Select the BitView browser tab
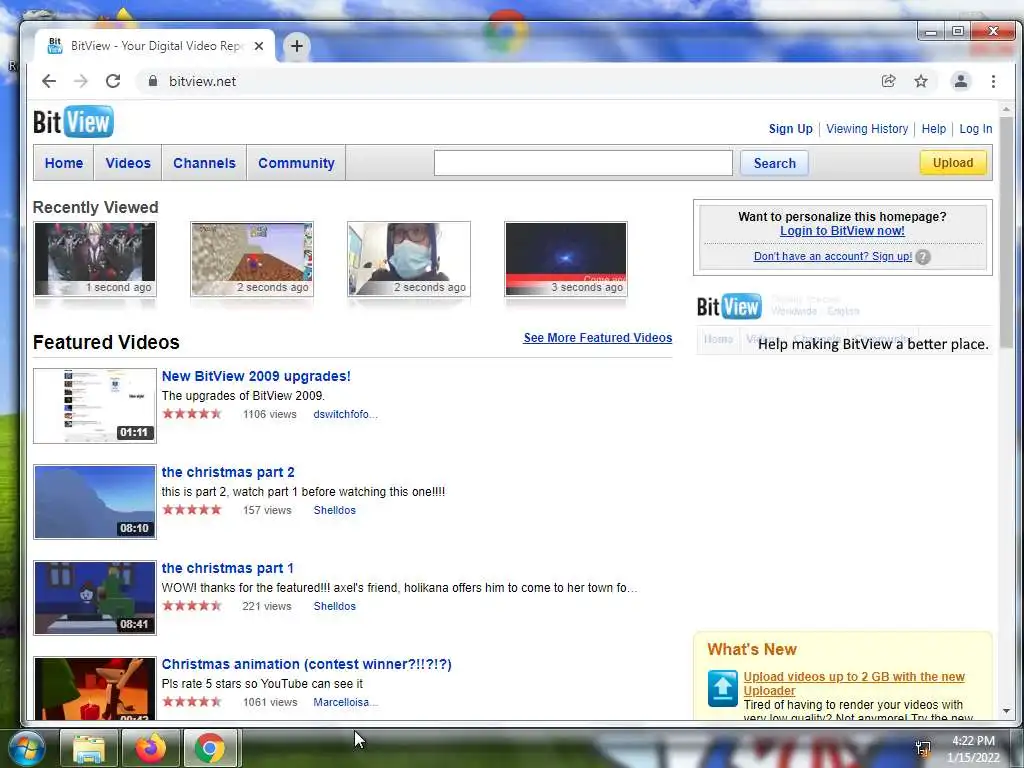1024x768 pixels. [155, 46]
